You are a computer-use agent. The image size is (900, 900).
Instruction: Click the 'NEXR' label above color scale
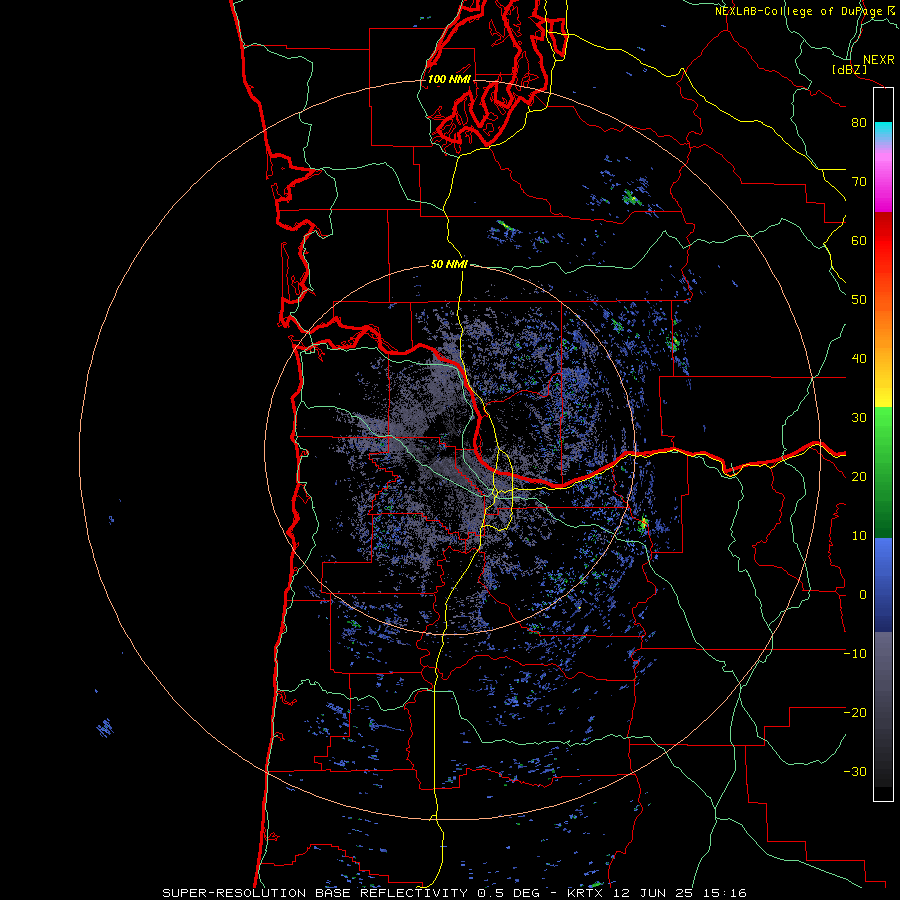click(878, 60)
